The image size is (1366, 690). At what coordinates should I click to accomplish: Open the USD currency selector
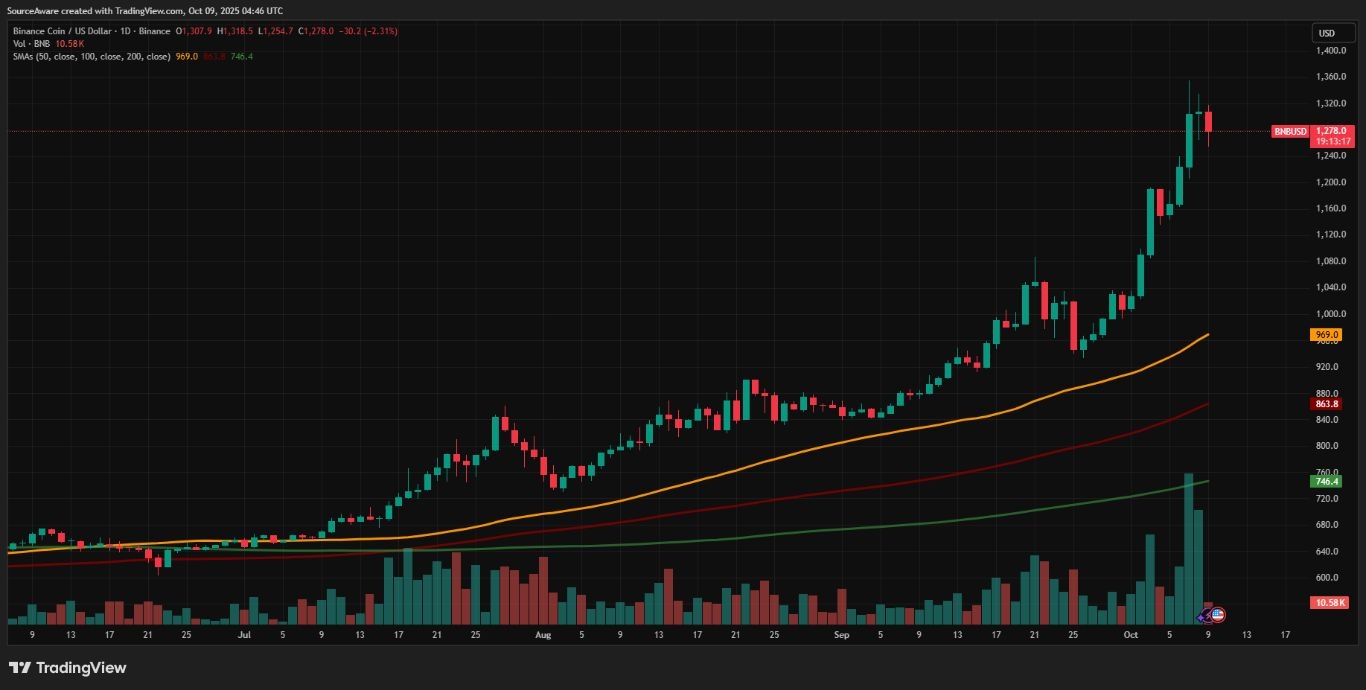1329,33
